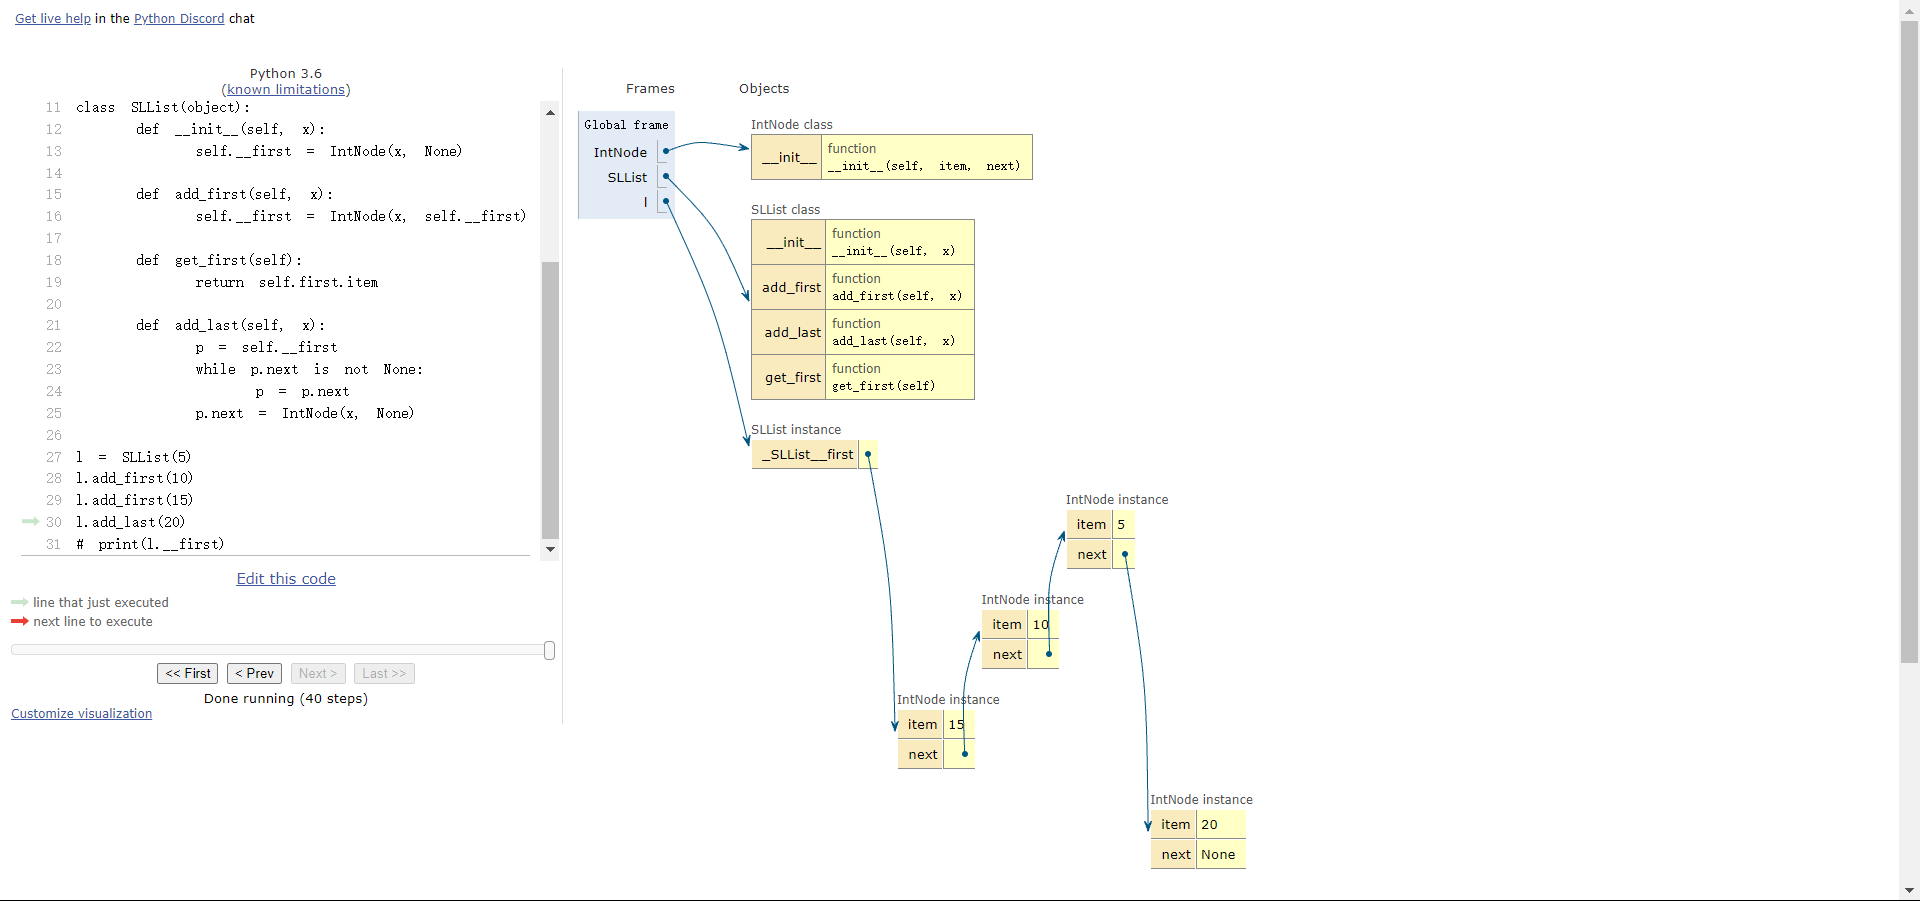The image size is (1920, 901).
Task: Click code line 'def add_last(self, x):'
Action: (x=231, y=325)
